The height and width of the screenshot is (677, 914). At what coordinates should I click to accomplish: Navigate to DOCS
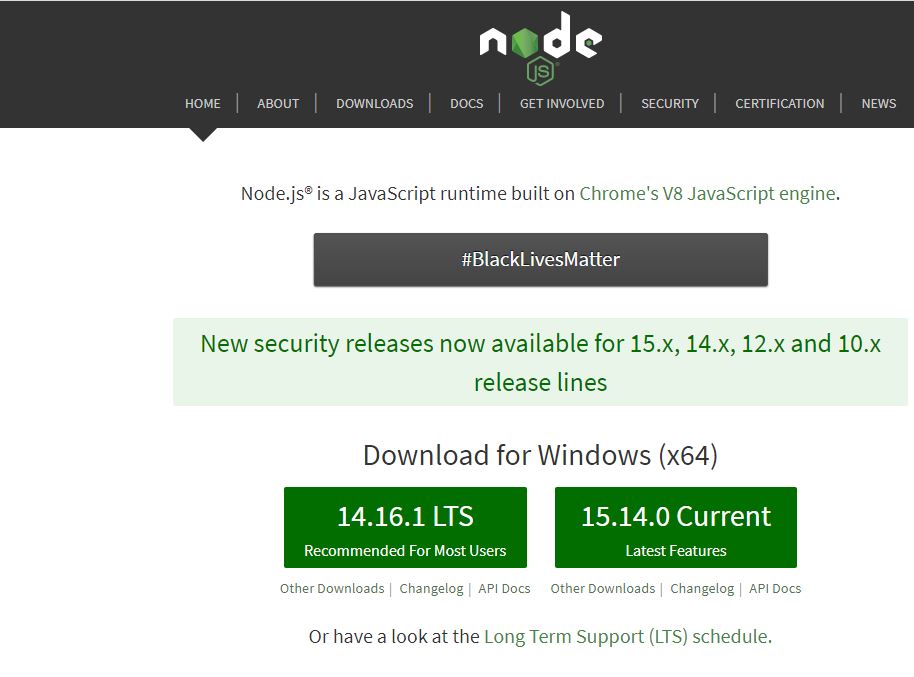tap(466, 103)
